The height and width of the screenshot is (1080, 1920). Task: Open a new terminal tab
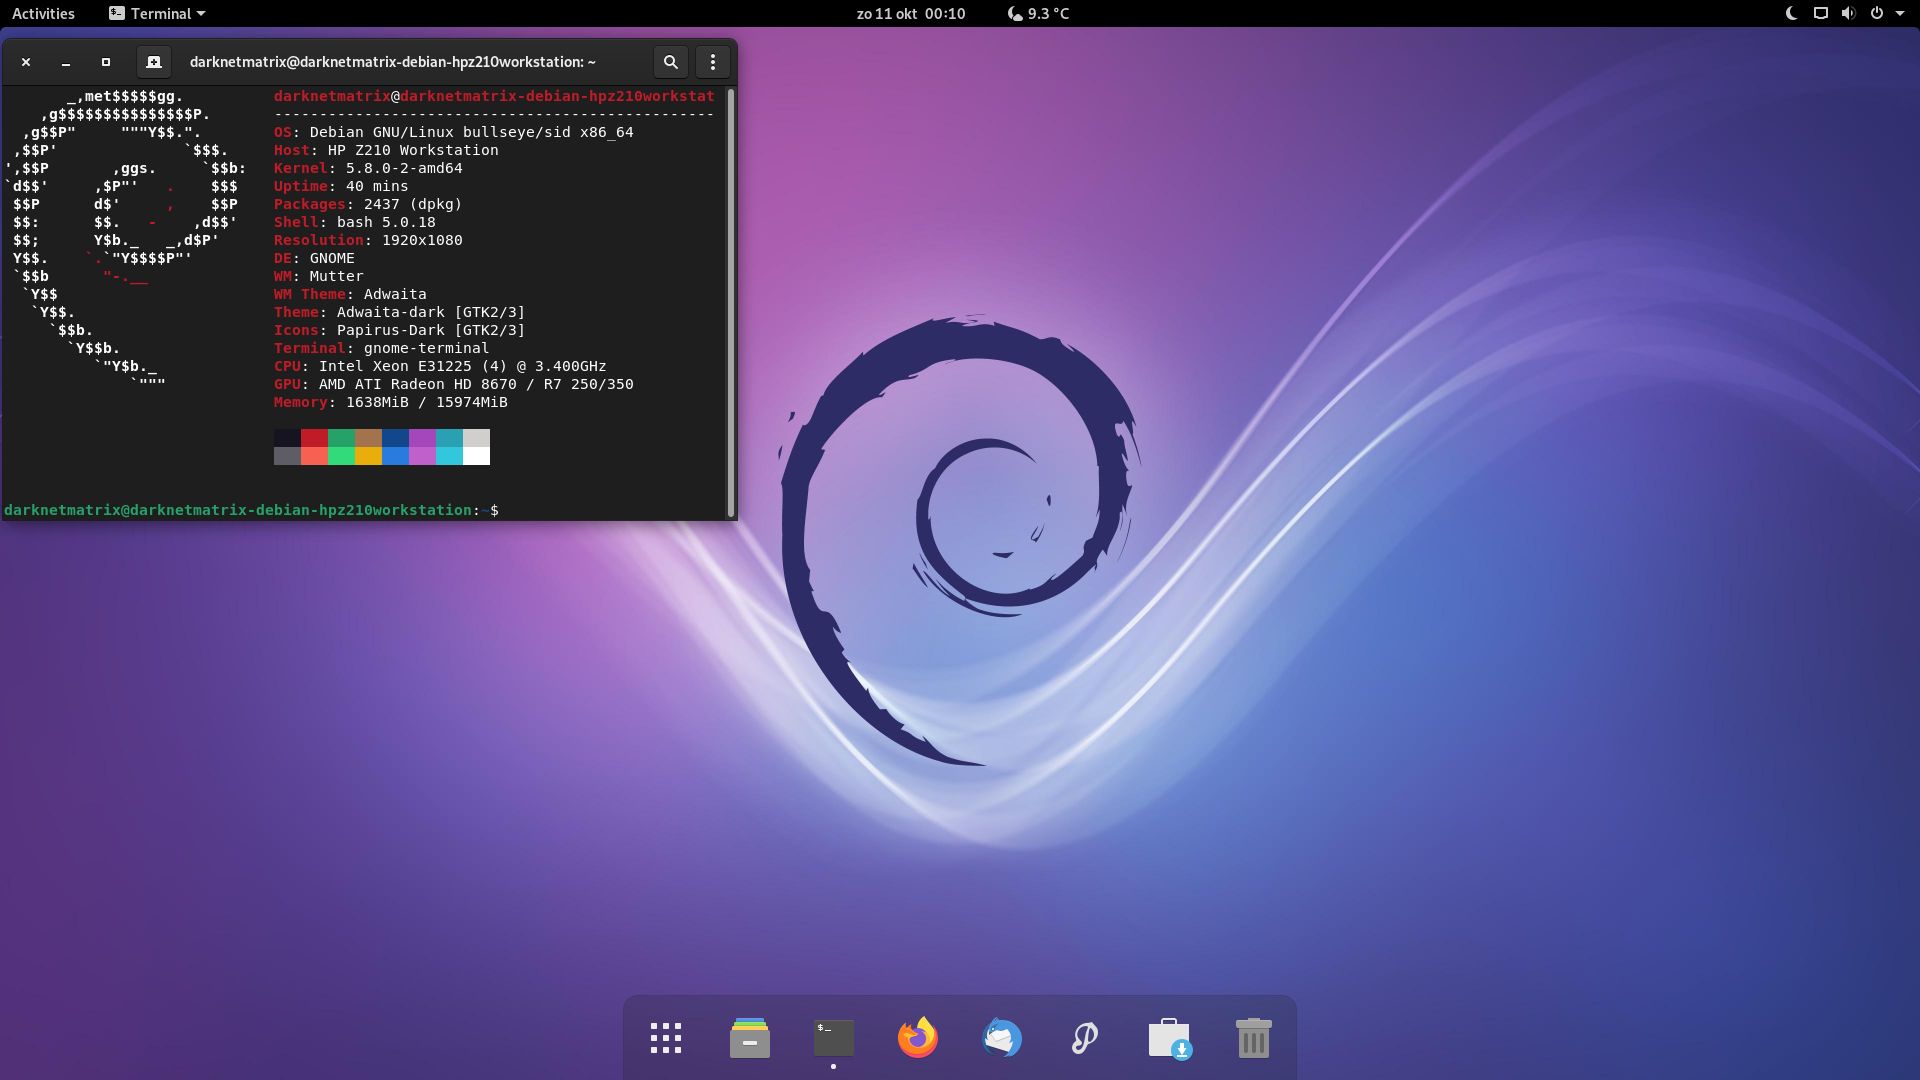pyautogui.click(x=154, y=61)
